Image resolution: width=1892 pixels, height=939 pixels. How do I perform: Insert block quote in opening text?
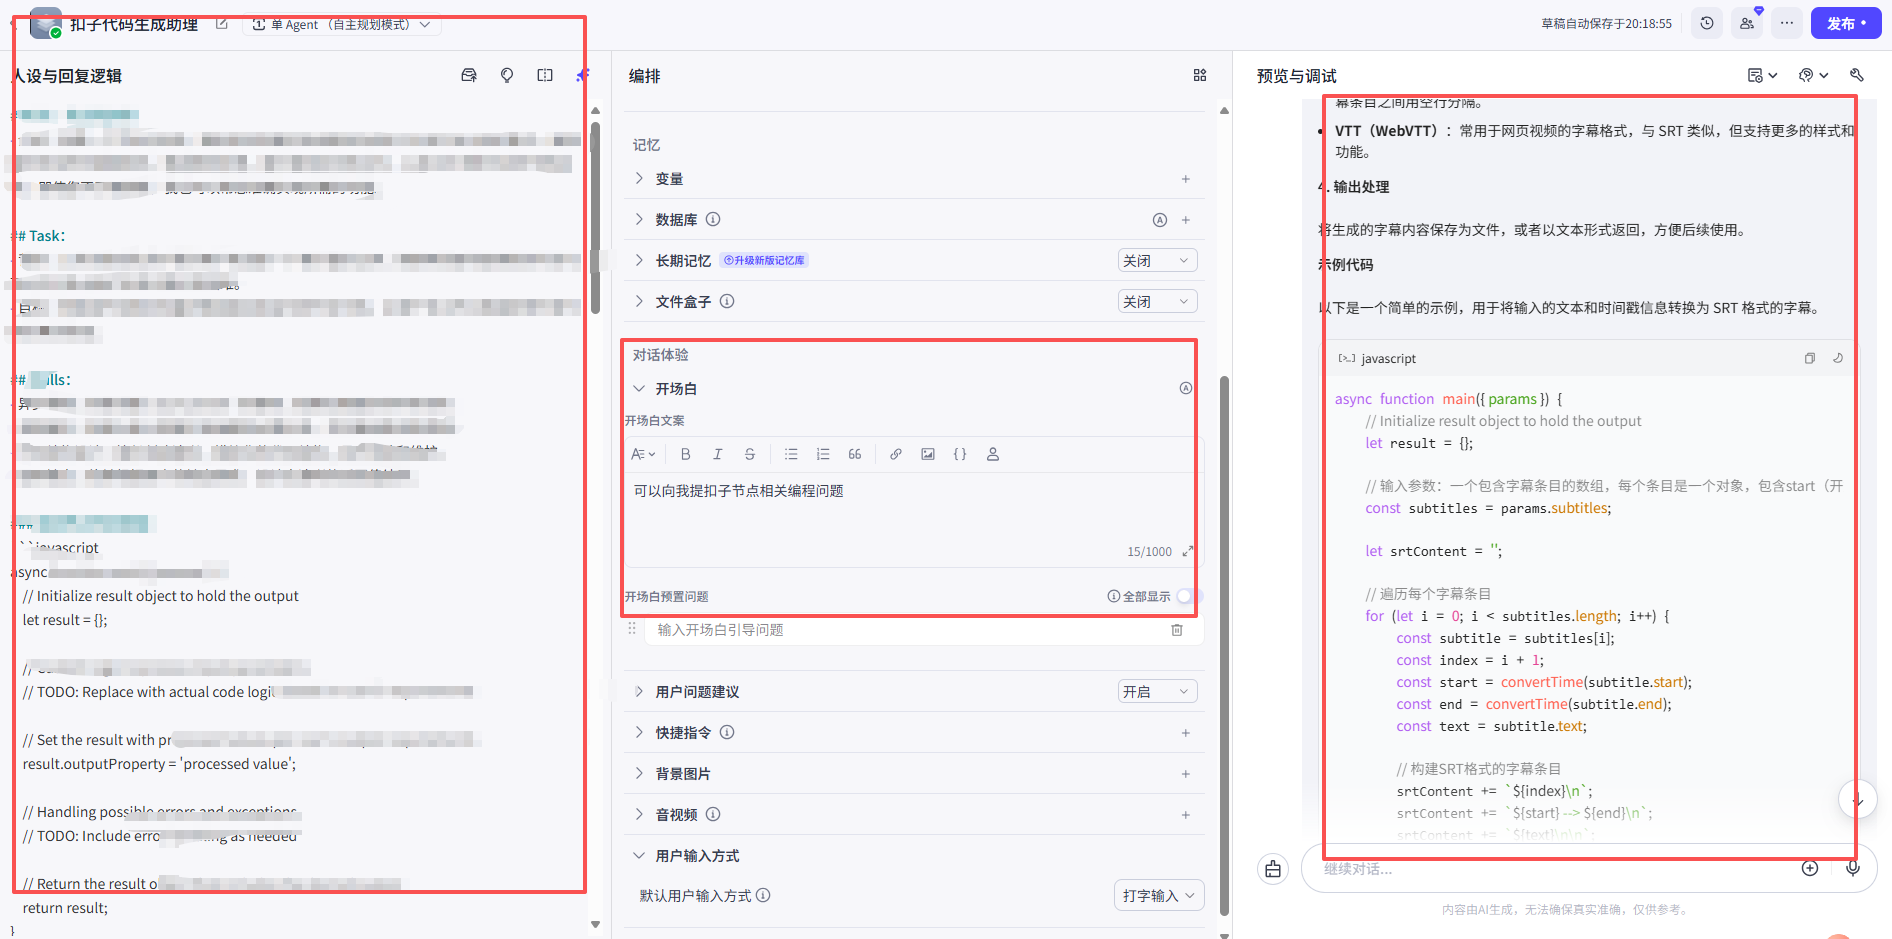[x=855, y=454]
